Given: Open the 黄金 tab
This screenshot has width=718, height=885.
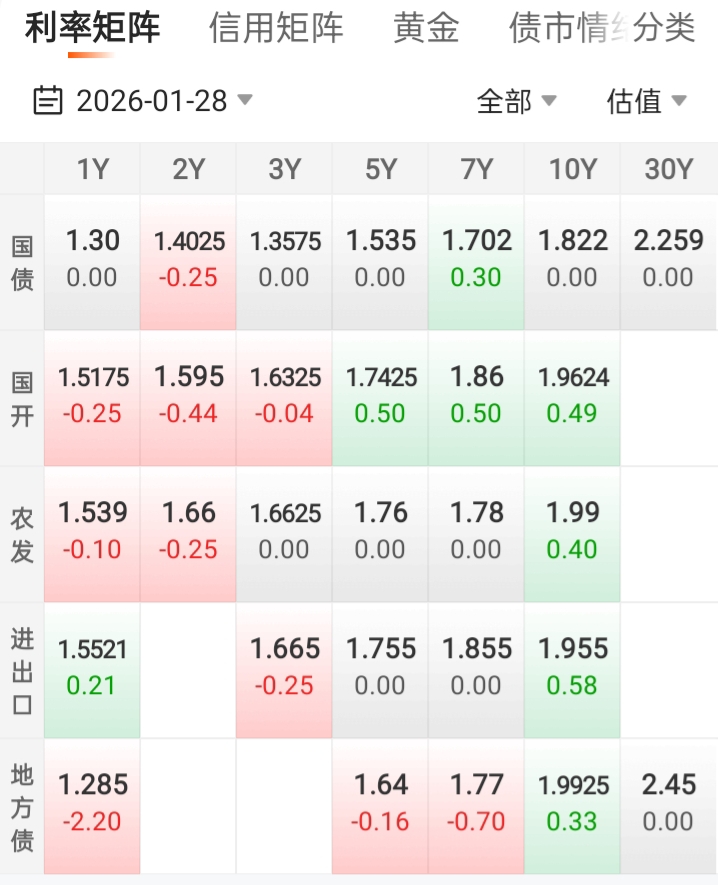Looking at the screenshot, I should tap(426, 29).
